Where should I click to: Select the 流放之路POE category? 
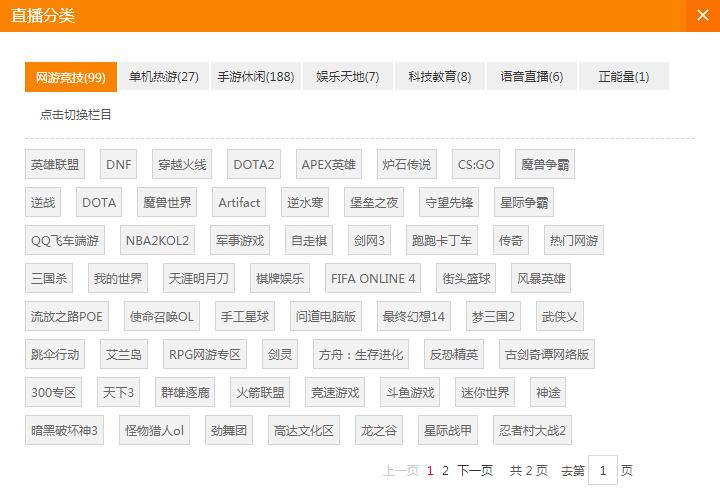pos(67,316)
